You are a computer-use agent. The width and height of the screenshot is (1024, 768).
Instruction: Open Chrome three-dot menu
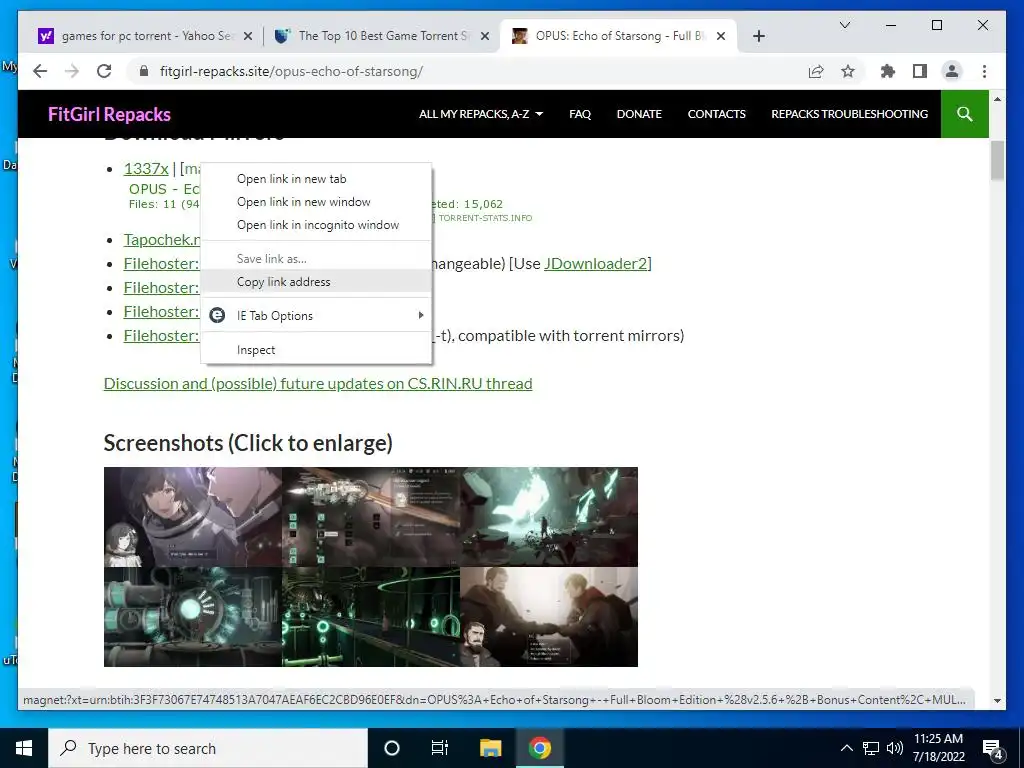click(984, 71)
